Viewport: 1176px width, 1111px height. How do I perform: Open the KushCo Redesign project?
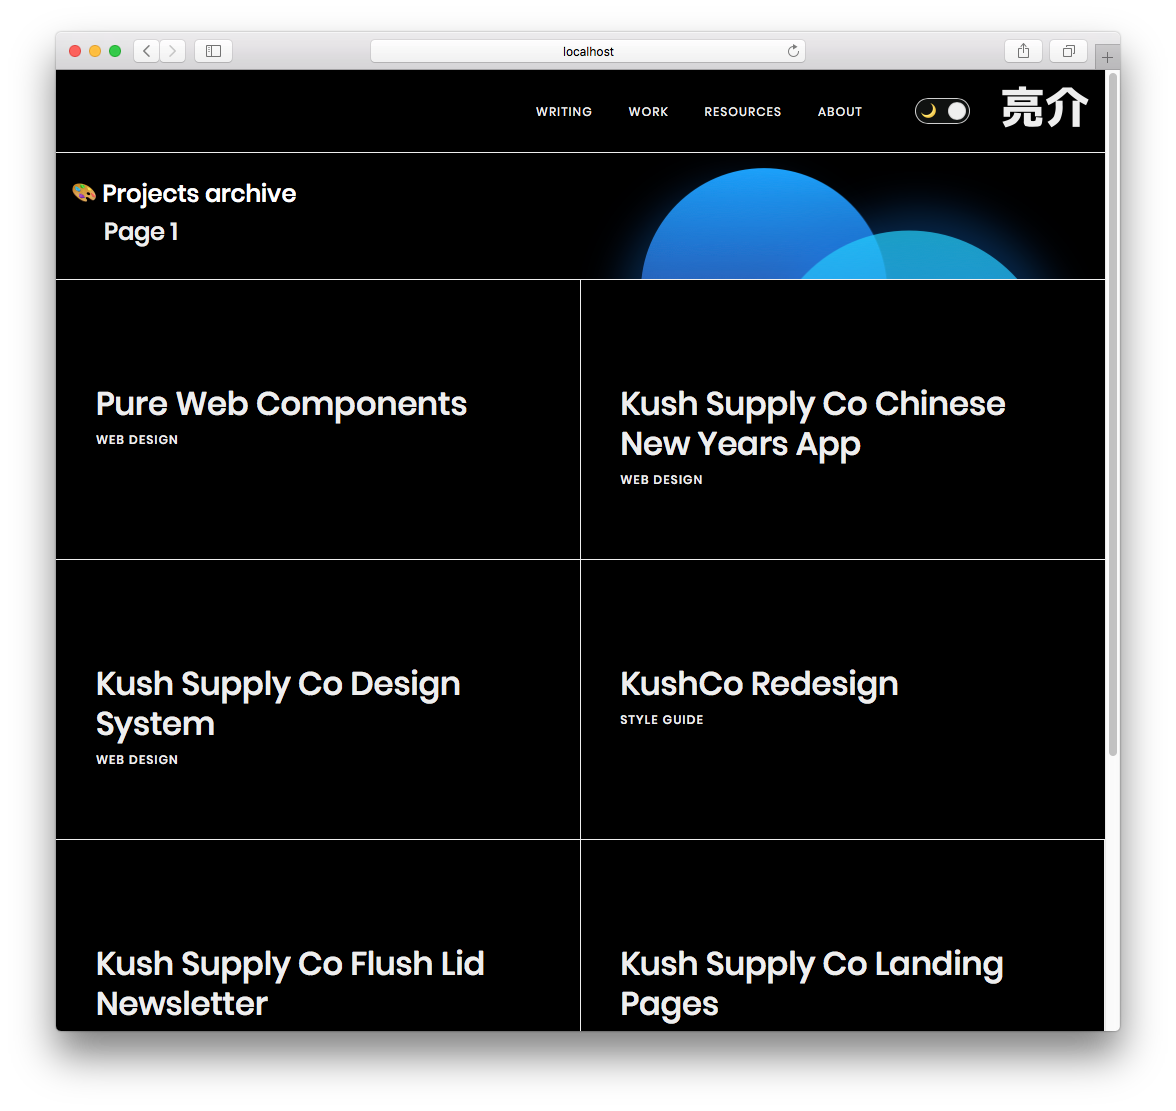pyautogui.click(x=758, y=684)
